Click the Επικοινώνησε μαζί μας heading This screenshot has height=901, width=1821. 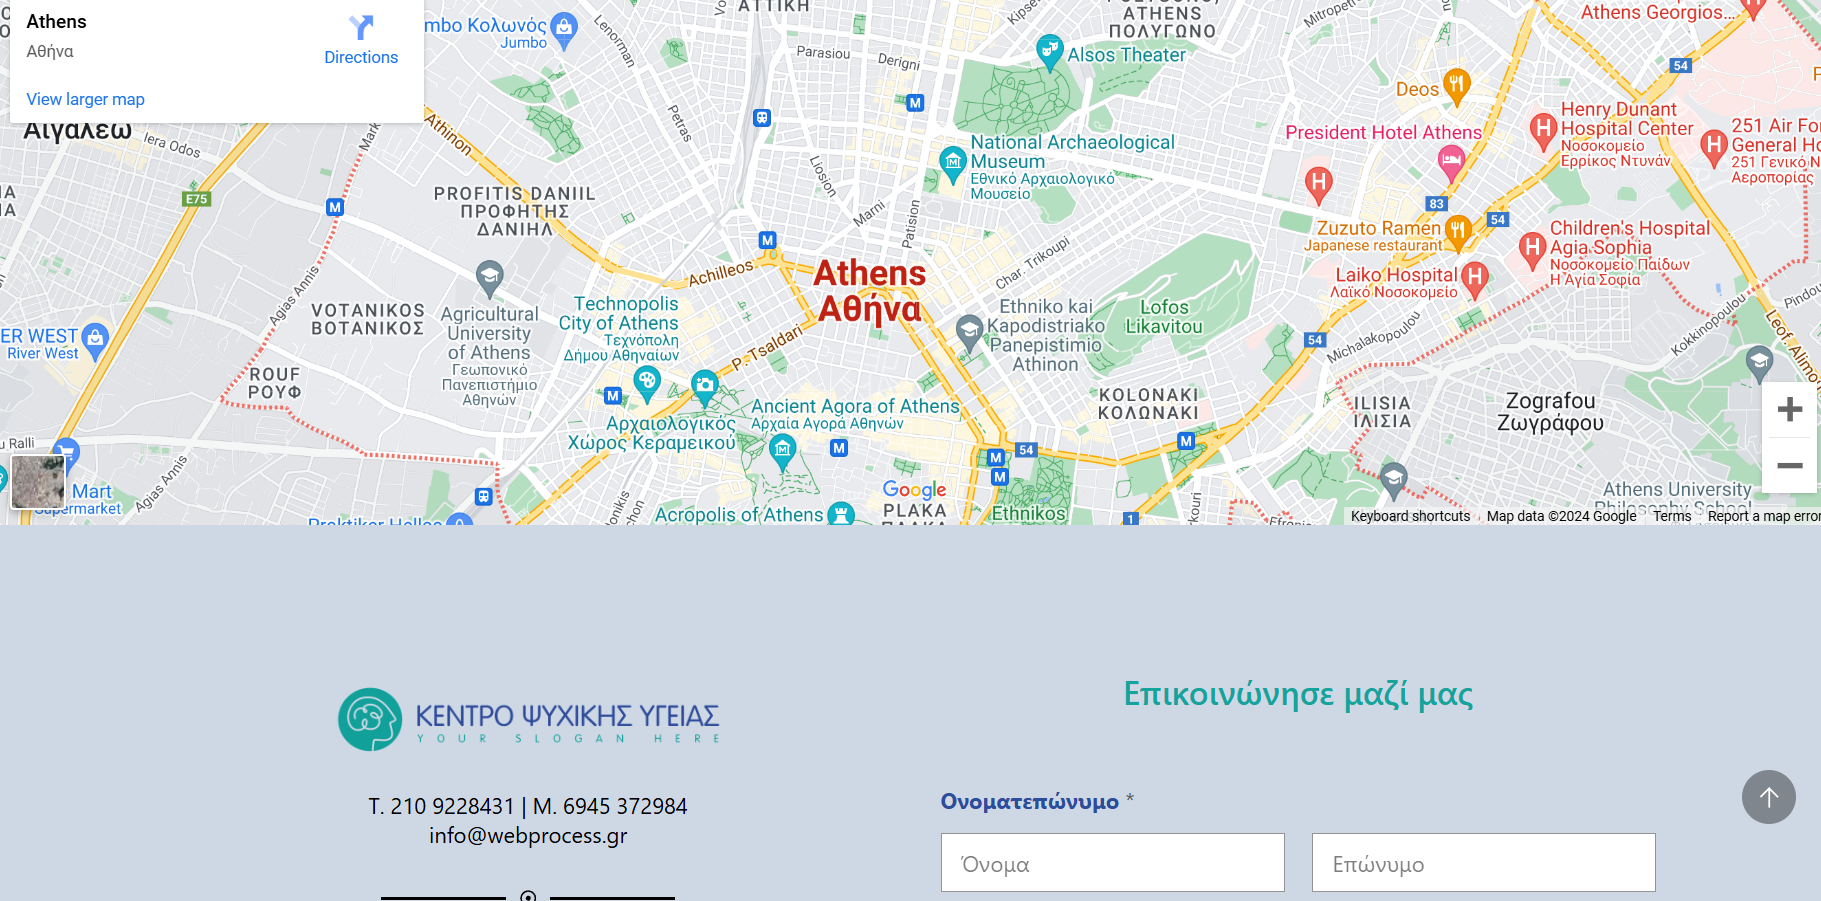click(x=1298, y=694)
